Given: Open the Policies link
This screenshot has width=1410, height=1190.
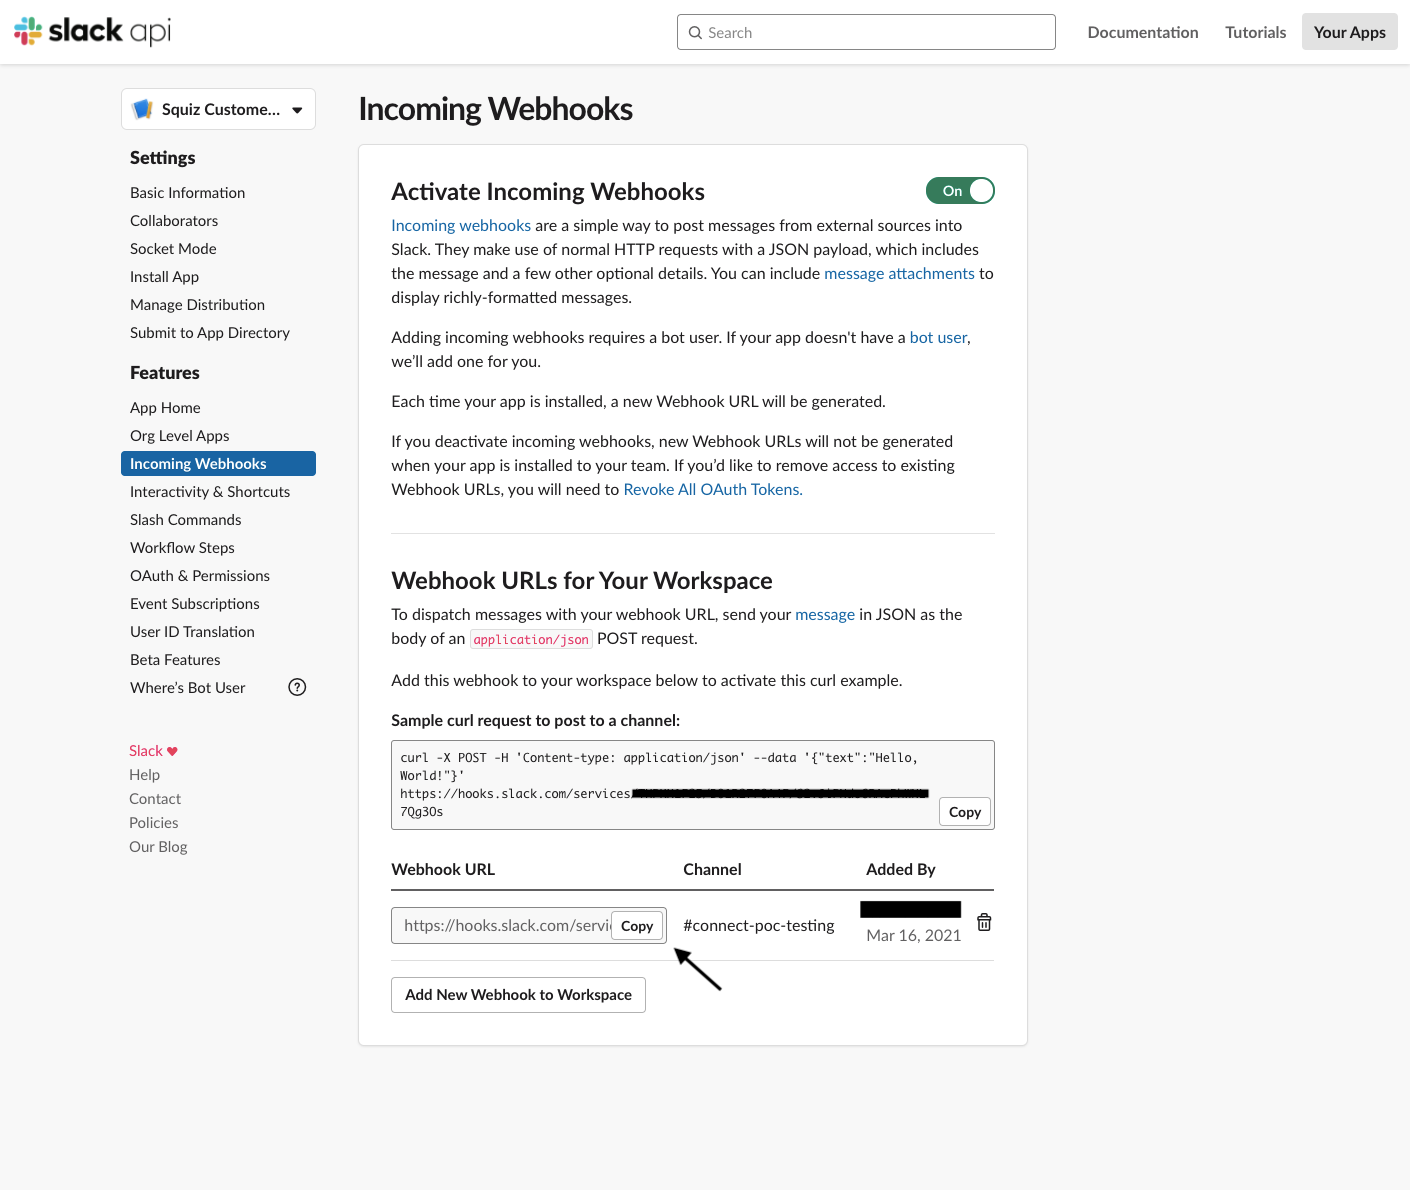Looking at the screenshot, I should click(154, 823).
